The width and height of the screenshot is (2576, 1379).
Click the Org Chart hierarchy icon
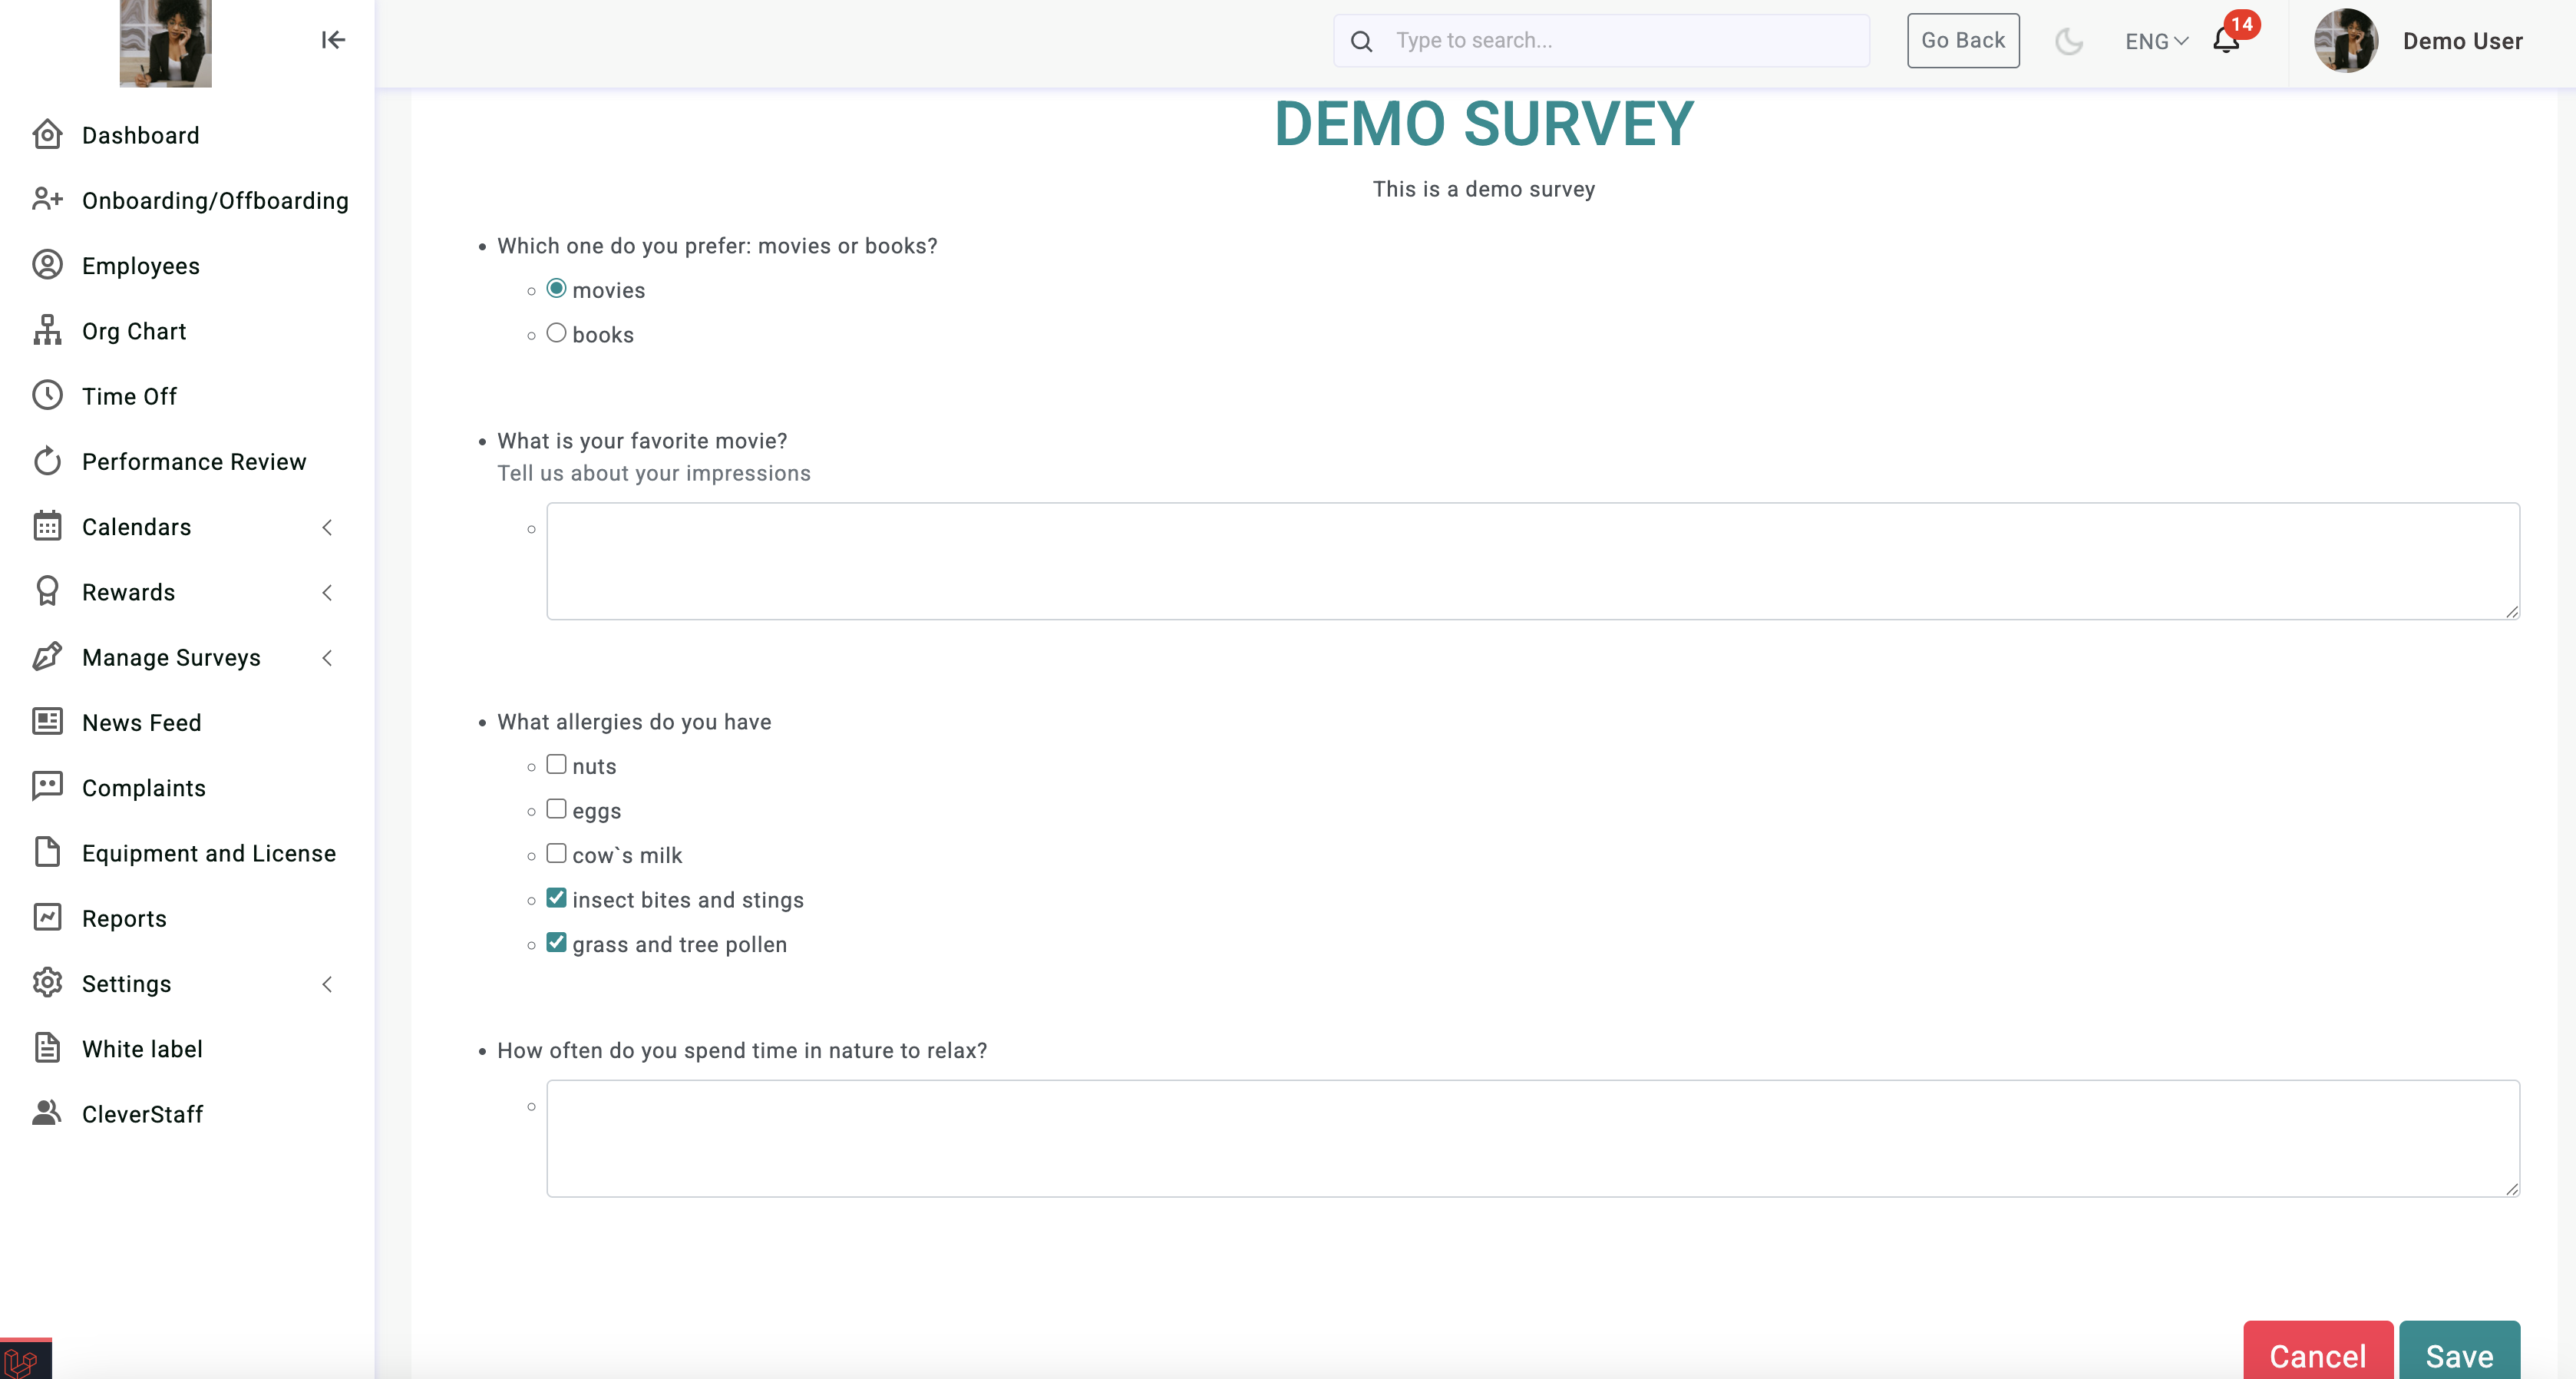click(47, 330)
